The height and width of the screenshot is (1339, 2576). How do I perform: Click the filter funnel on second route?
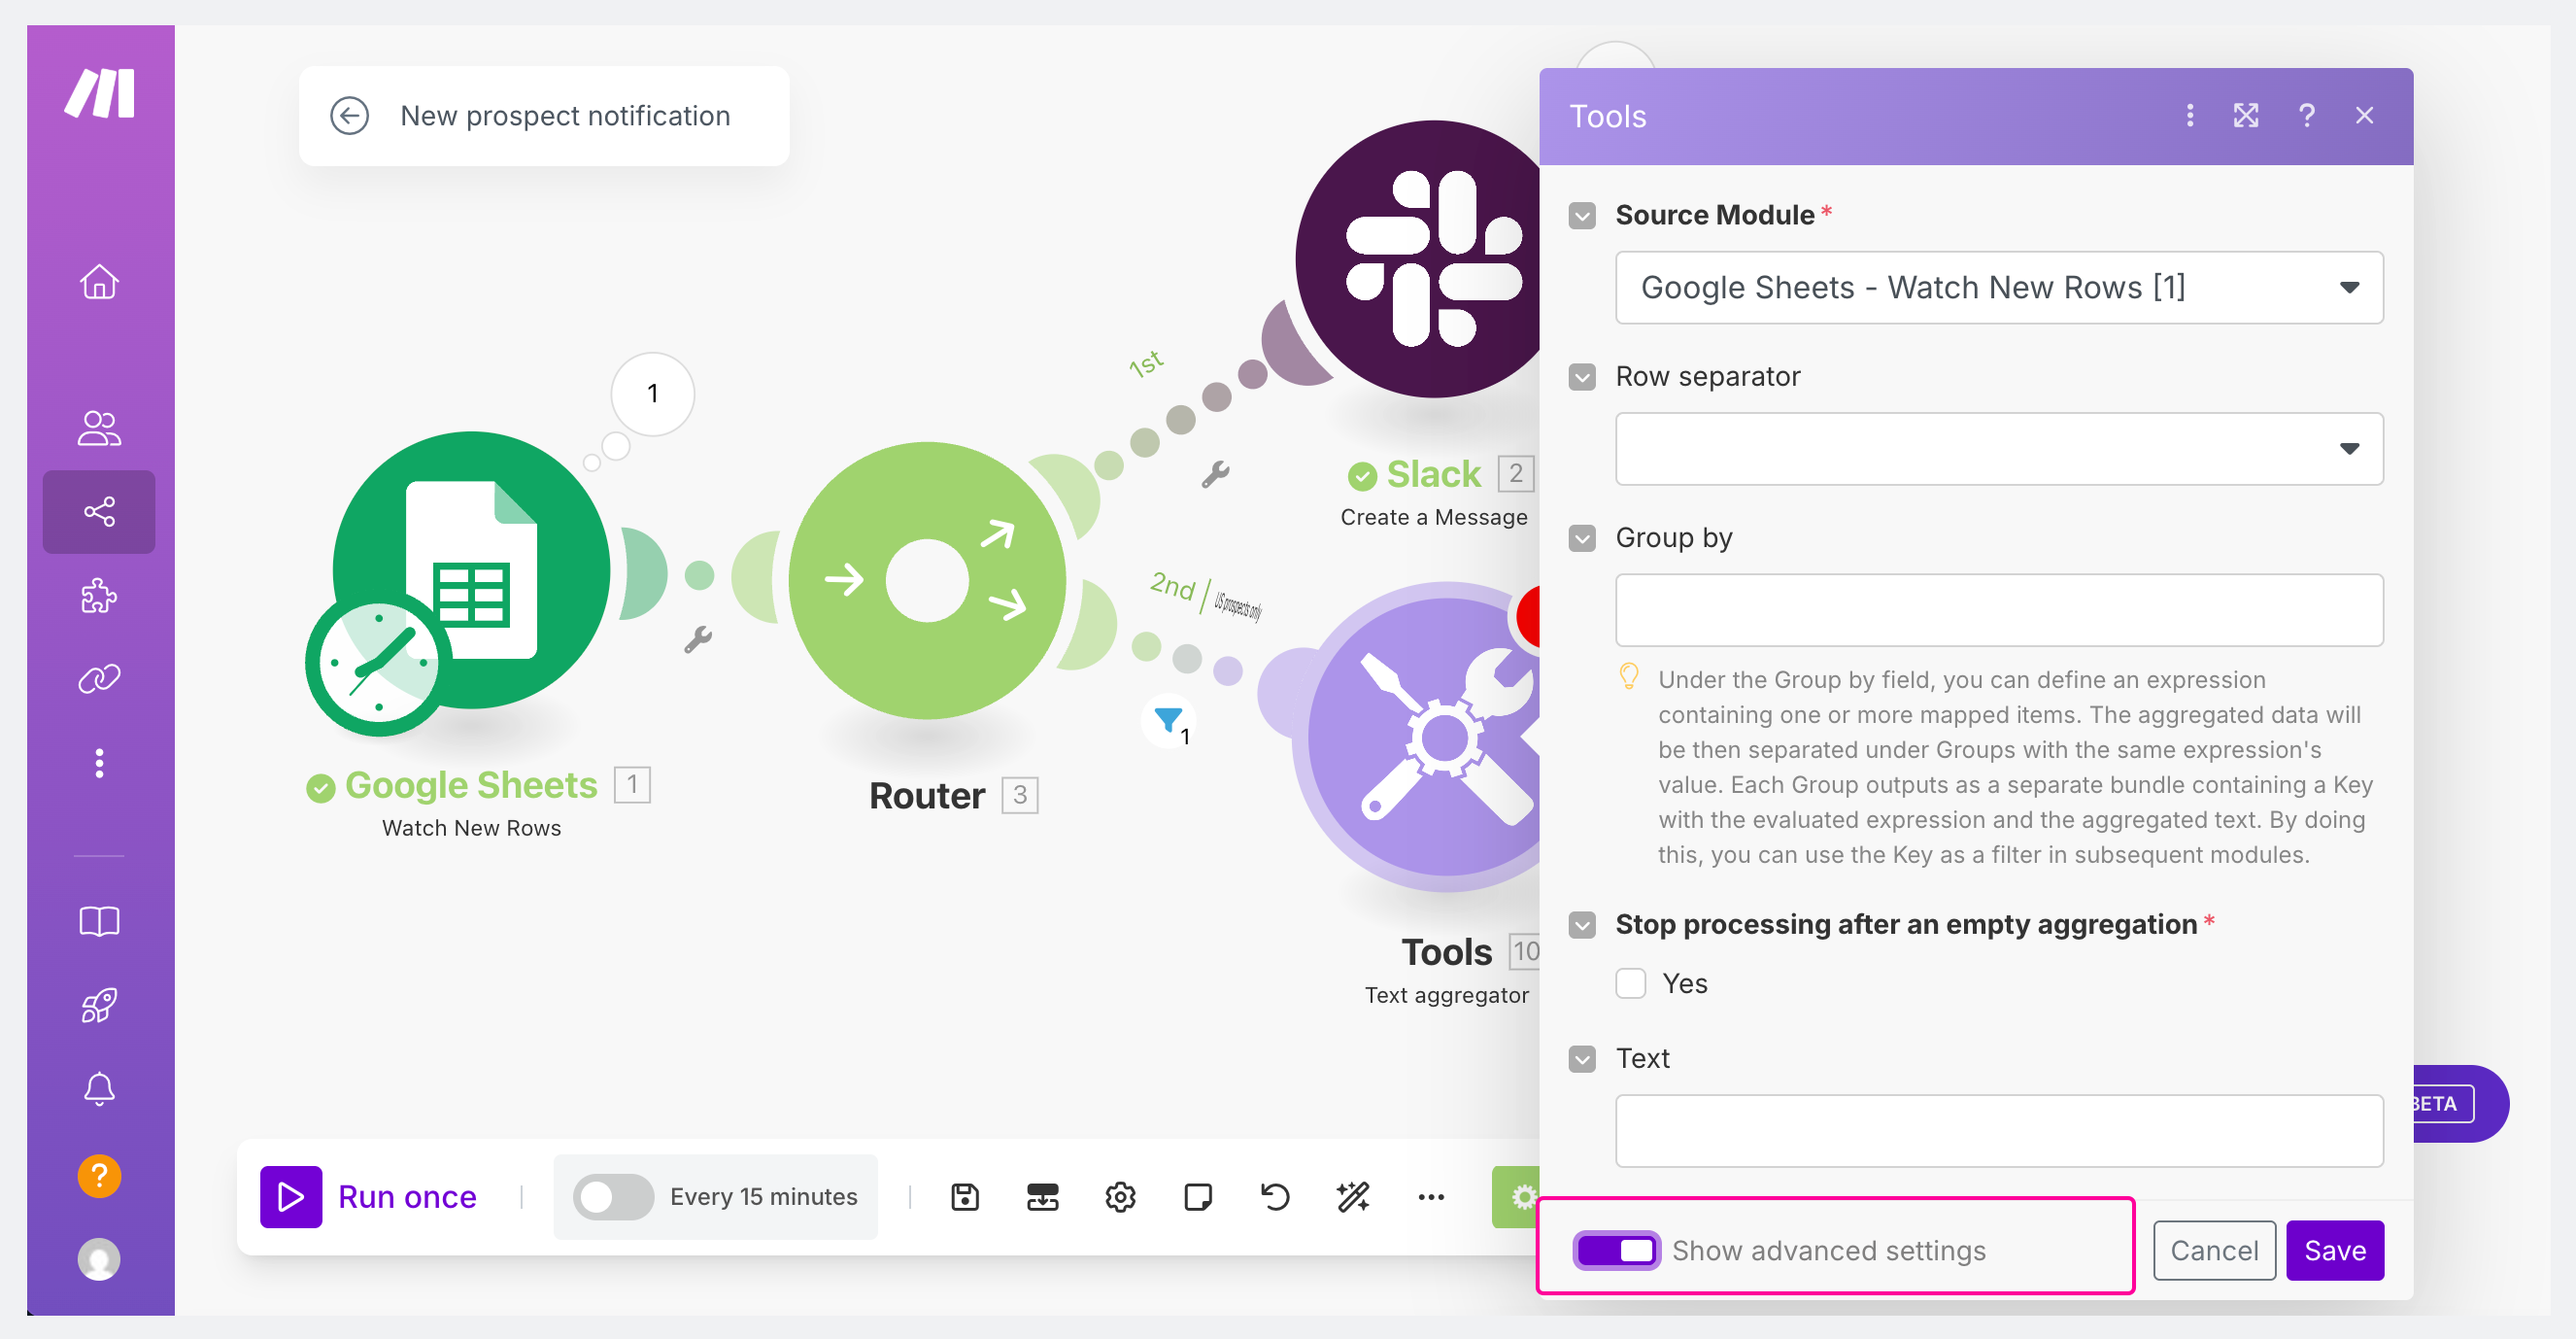coord(1168,720)
